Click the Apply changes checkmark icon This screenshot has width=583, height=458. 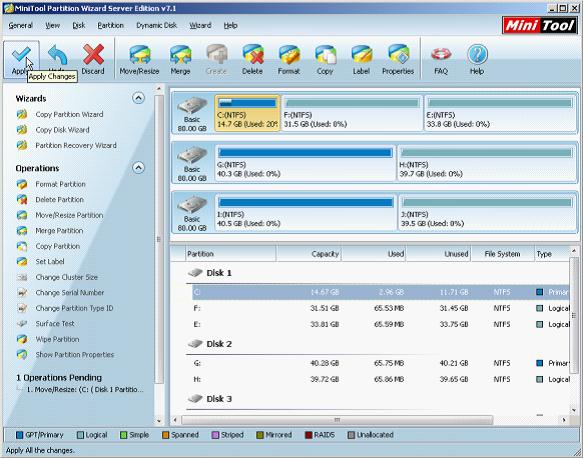point(21,55)
